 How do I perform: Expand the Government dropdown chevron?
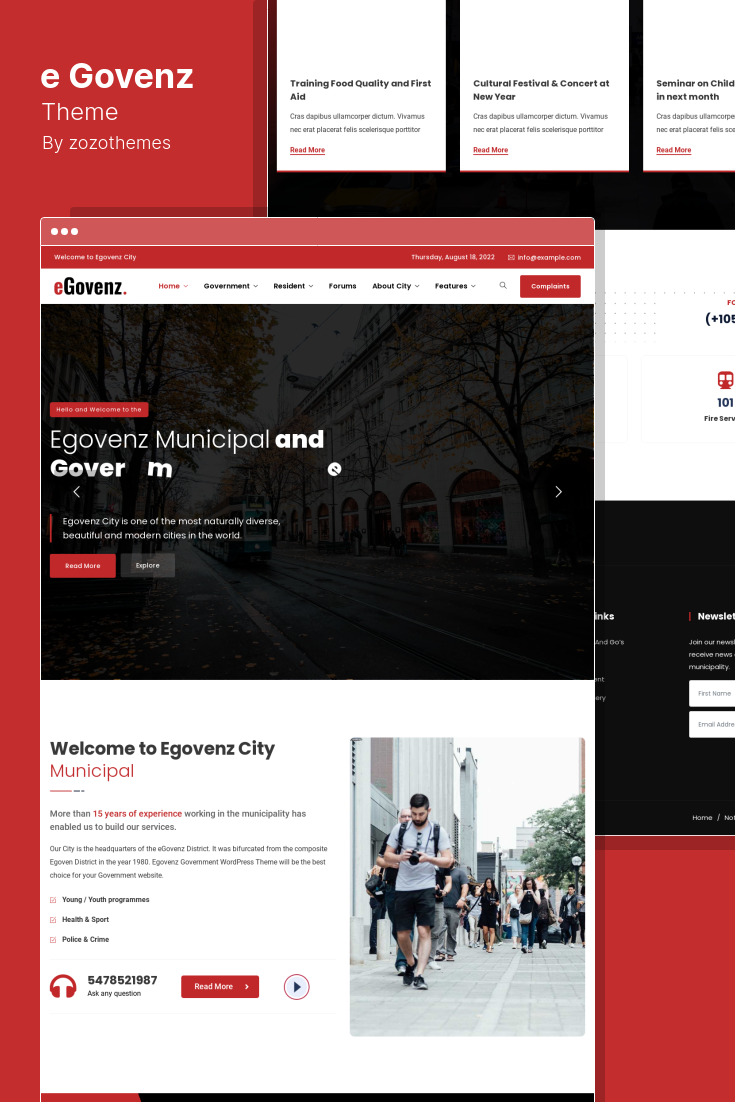click(256, 286)
